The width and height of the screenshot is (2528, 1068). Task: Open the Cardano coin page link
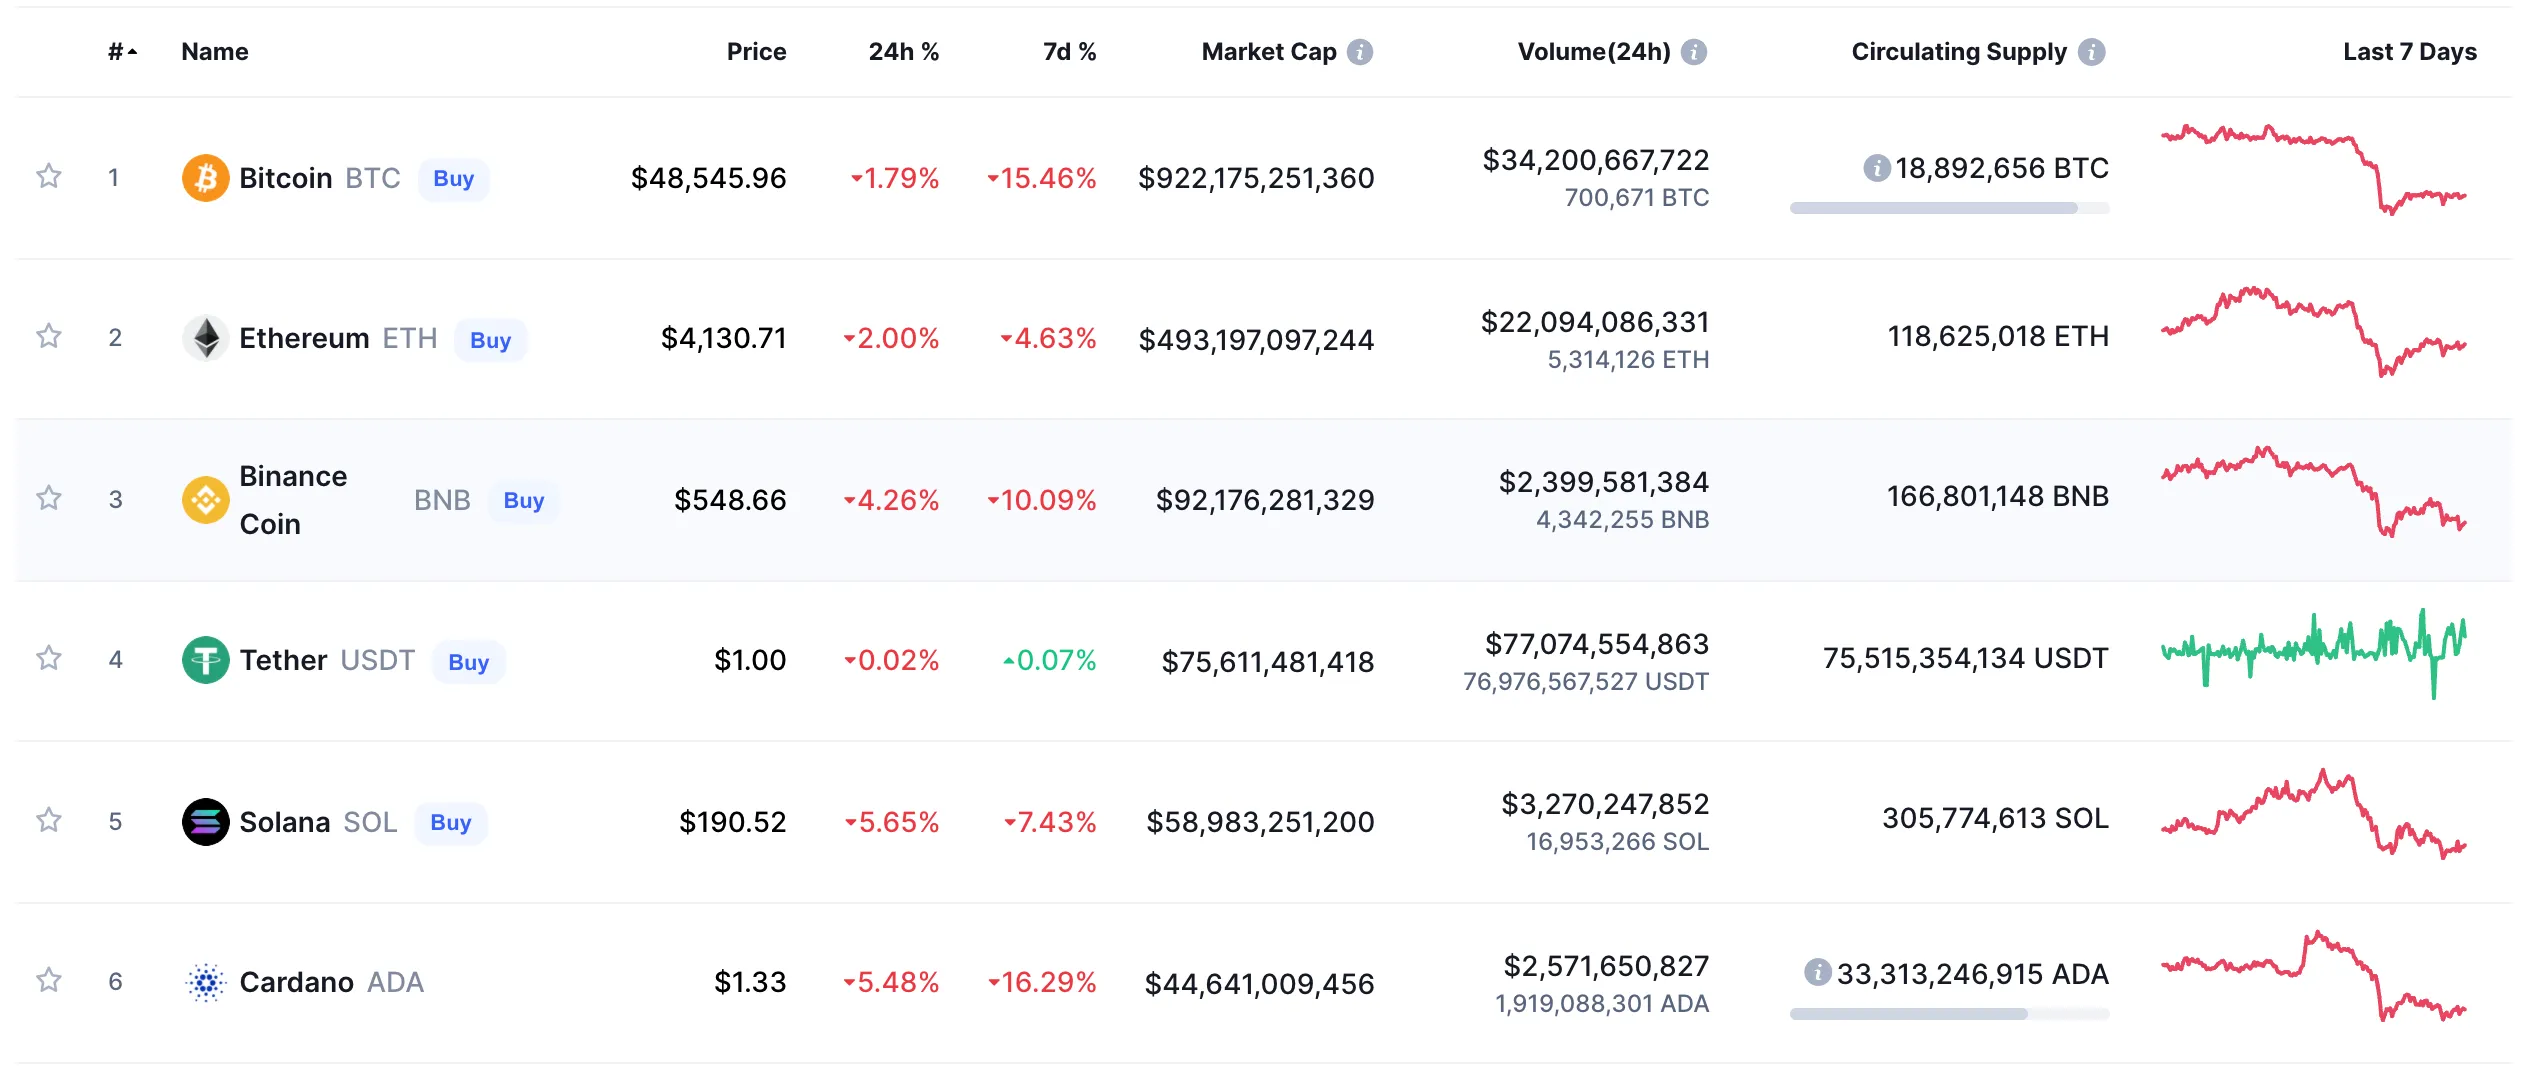click(x=297, y=982)
